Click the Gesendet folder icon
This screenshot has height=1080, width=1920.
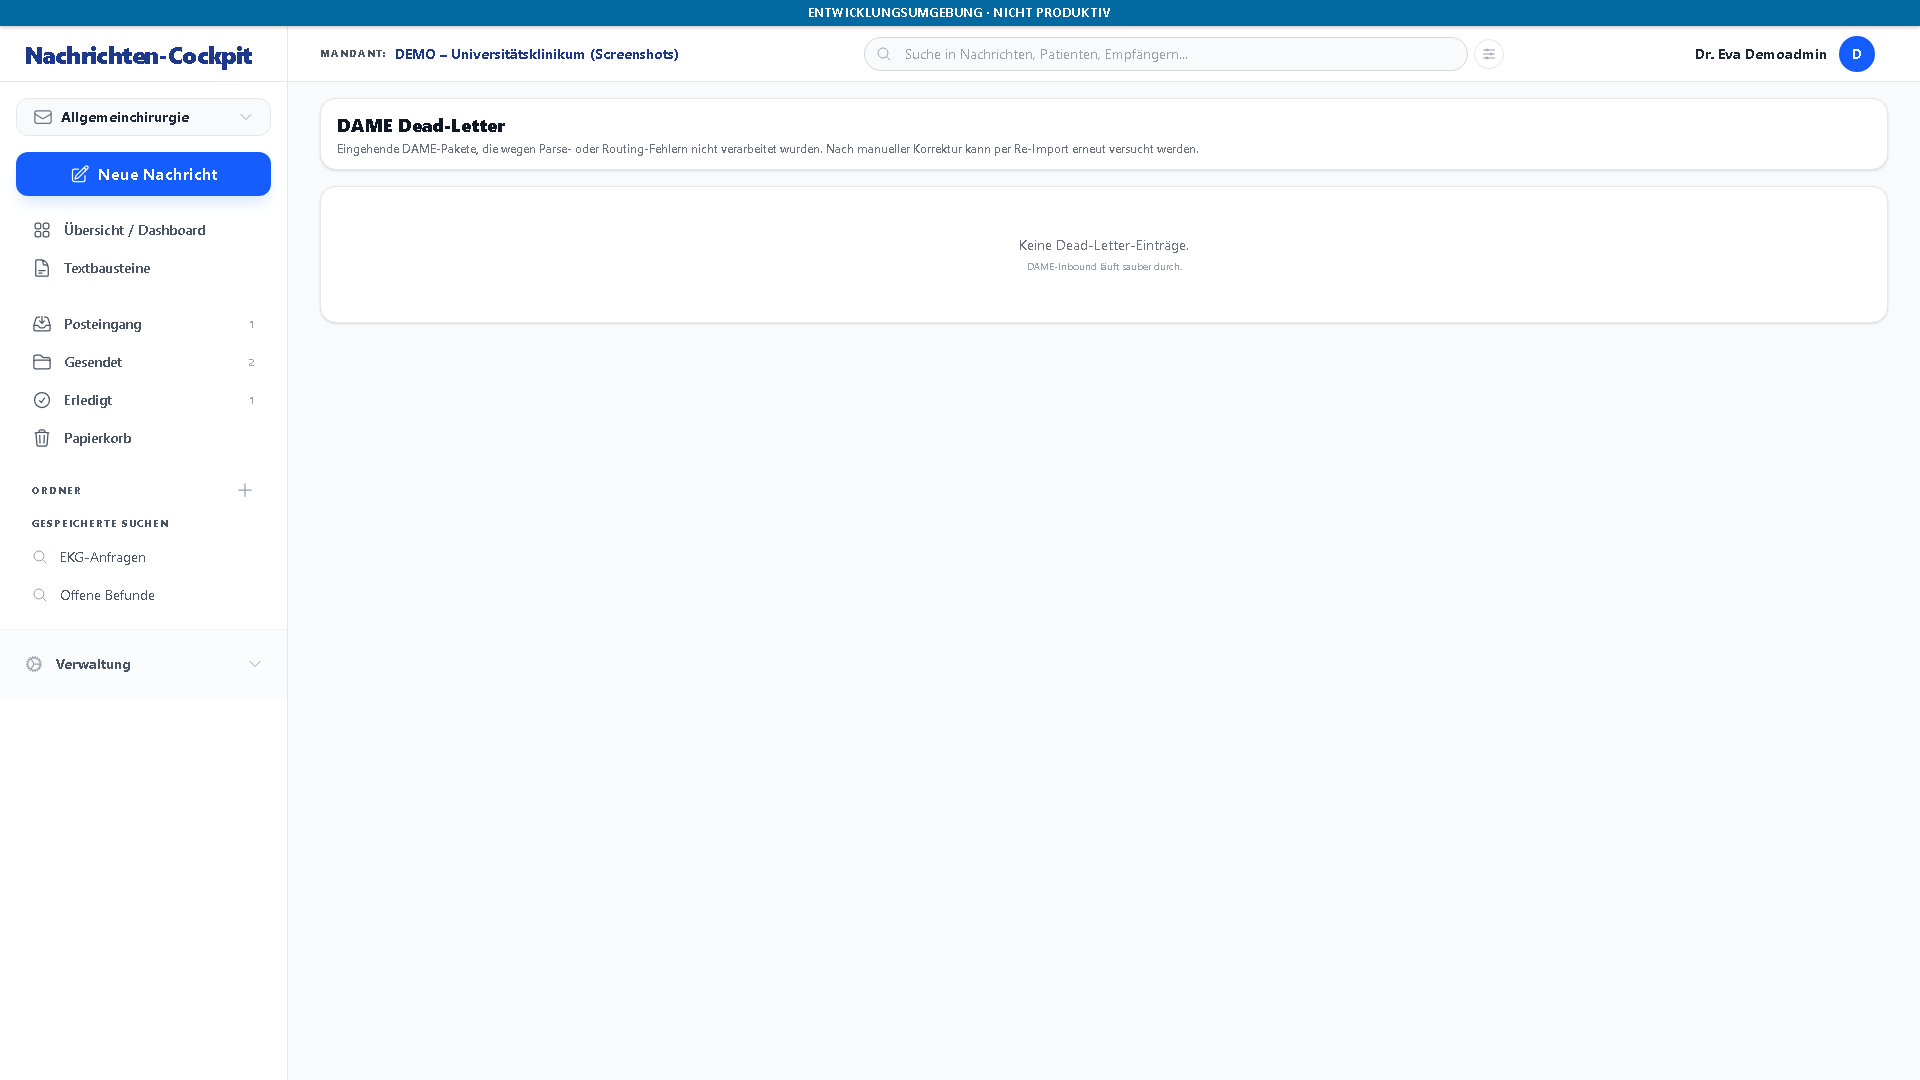point(42,362)
